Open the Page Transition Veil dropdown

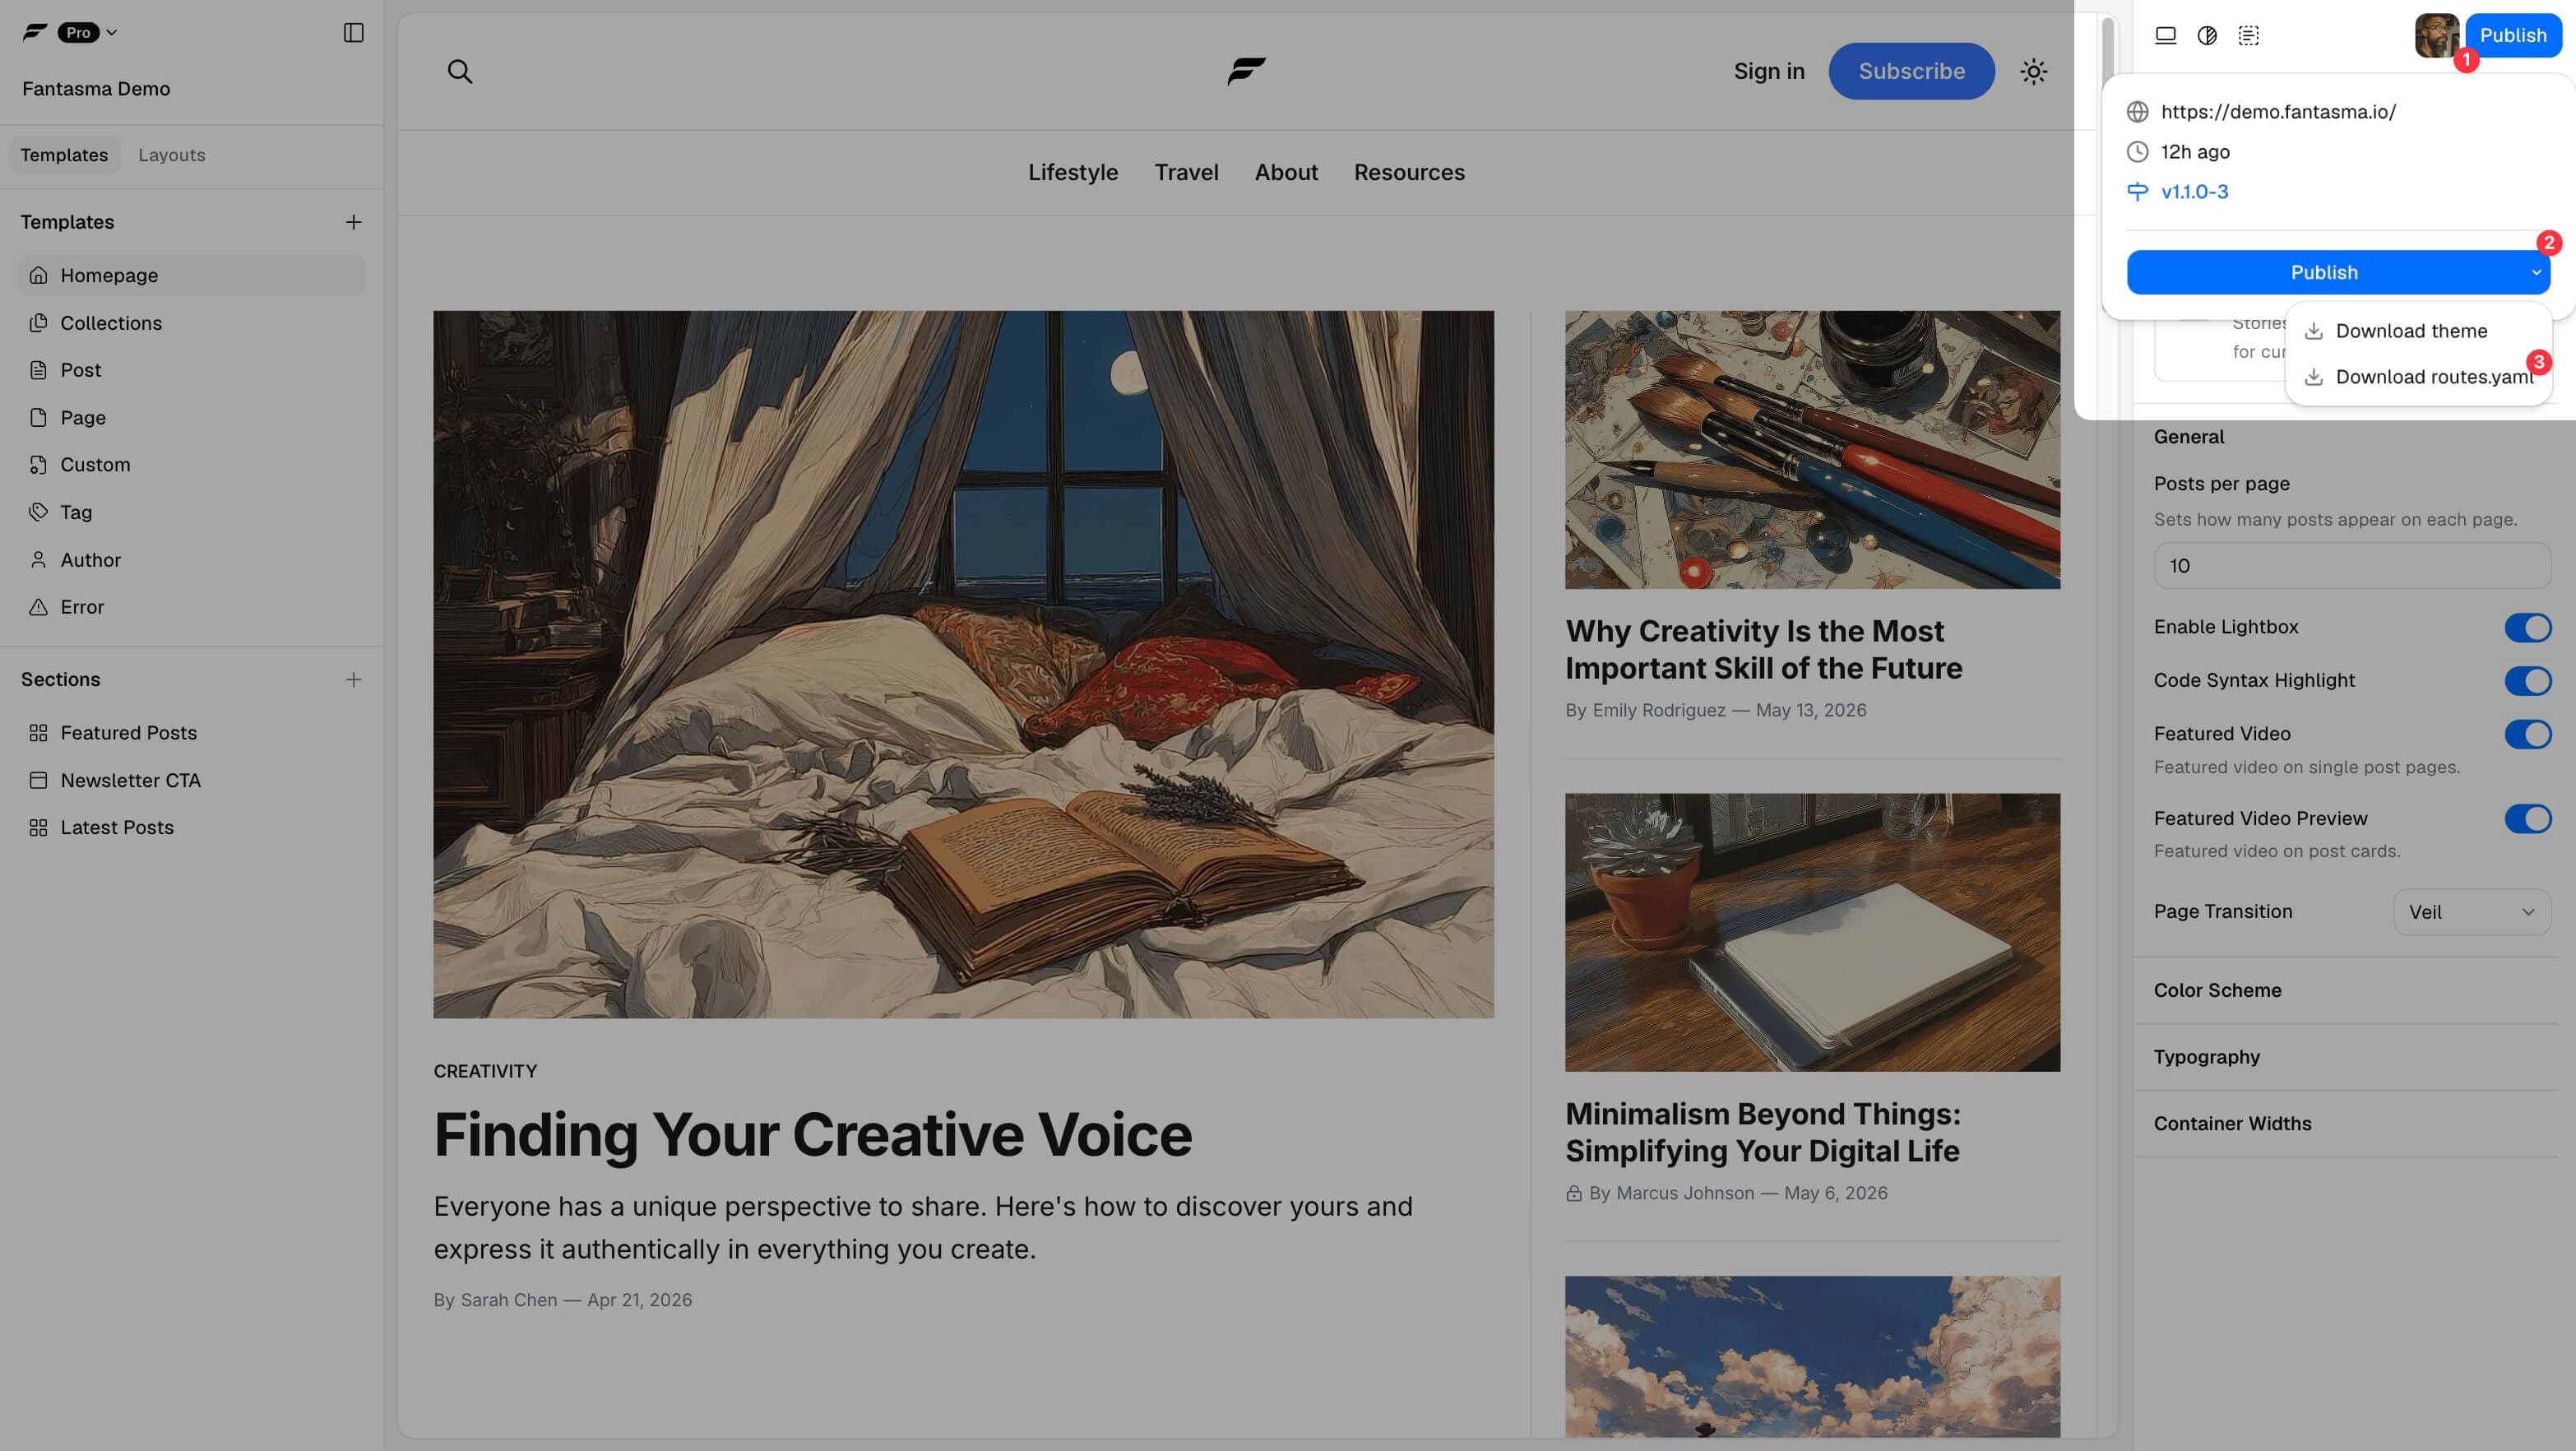[x=2471, y=912]
